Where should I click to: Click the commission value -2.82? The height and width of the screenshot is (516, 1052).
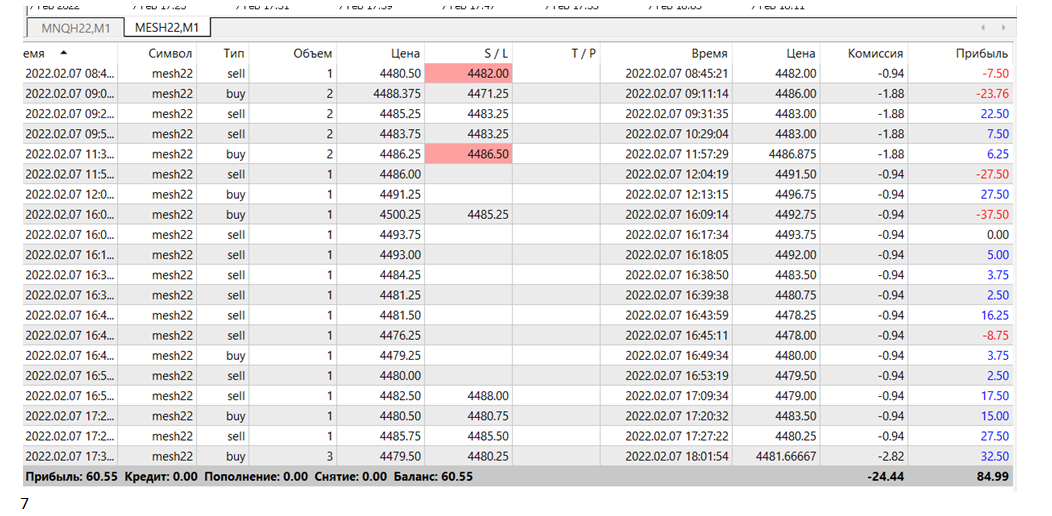(x=890, y=456)
